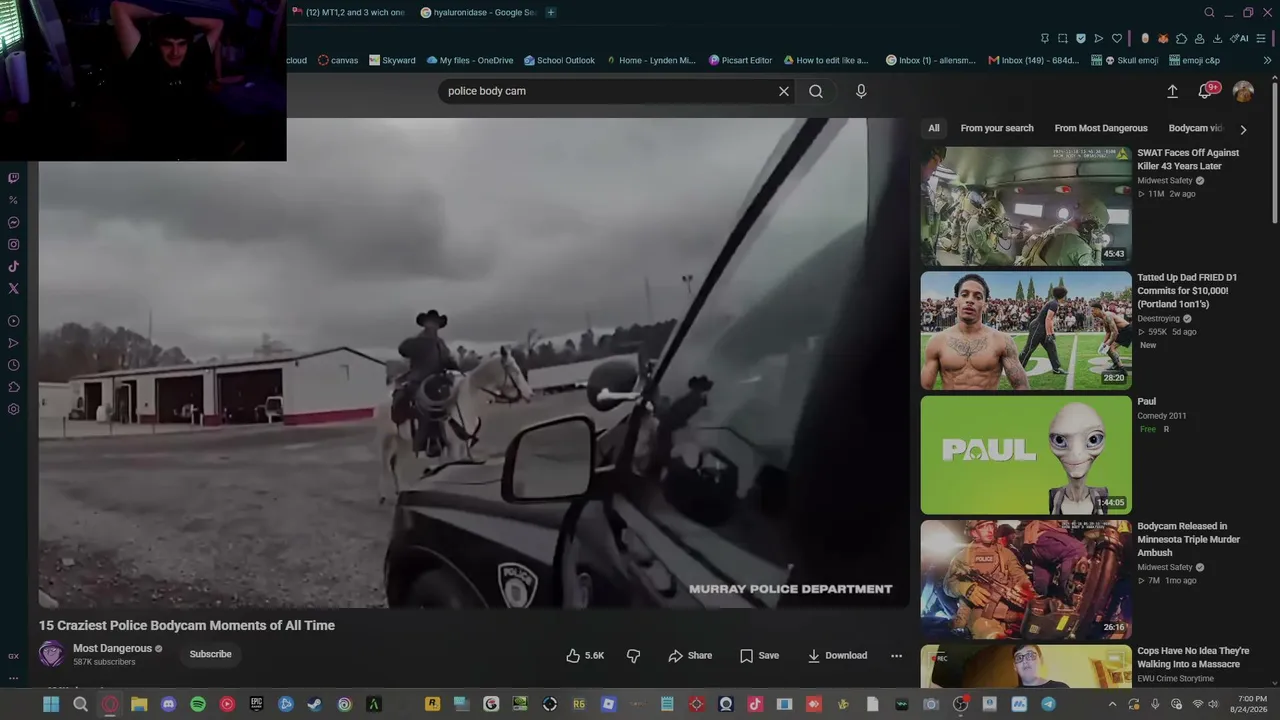Open Windows taskbar search

[80, 704]
